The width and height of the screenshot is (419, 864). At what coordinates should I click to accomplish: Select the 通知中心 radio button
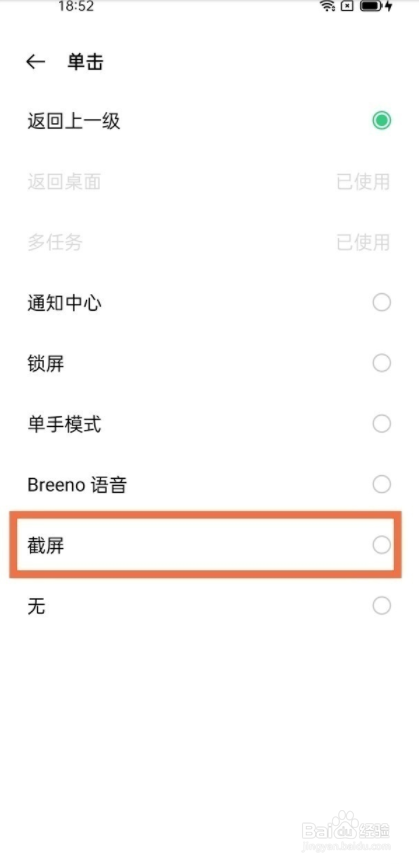click(x=382, y=303)
